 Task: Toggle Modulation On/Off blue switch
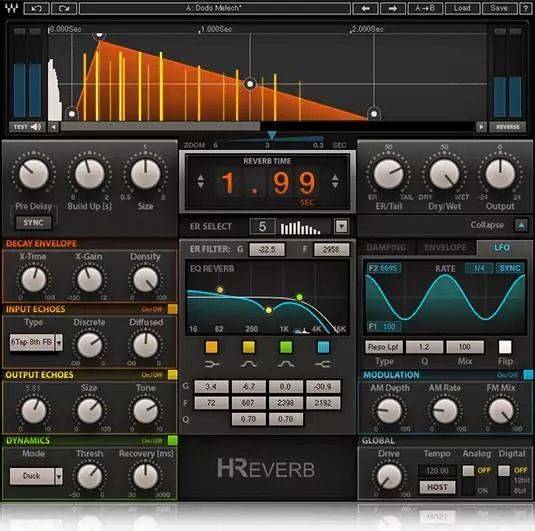[x=527, y=375]
